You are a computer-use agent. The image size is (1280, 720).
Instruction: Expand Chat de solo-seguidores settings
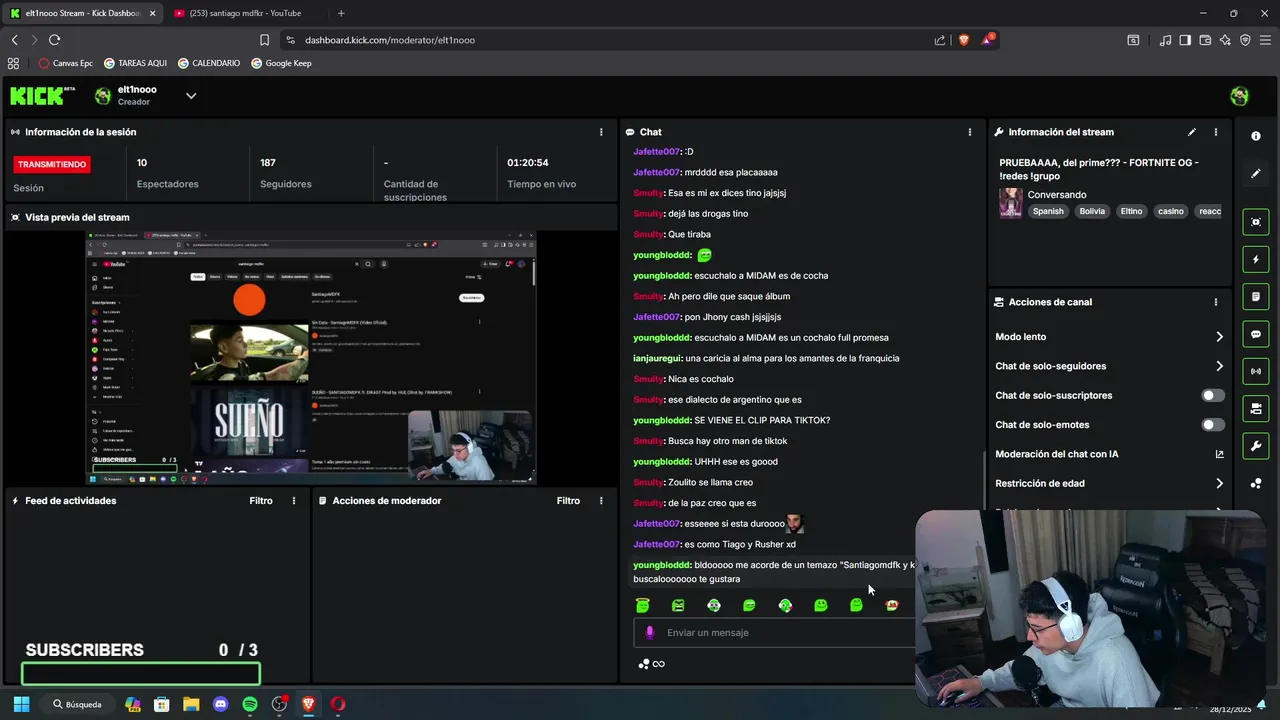tap(1109, 366)
